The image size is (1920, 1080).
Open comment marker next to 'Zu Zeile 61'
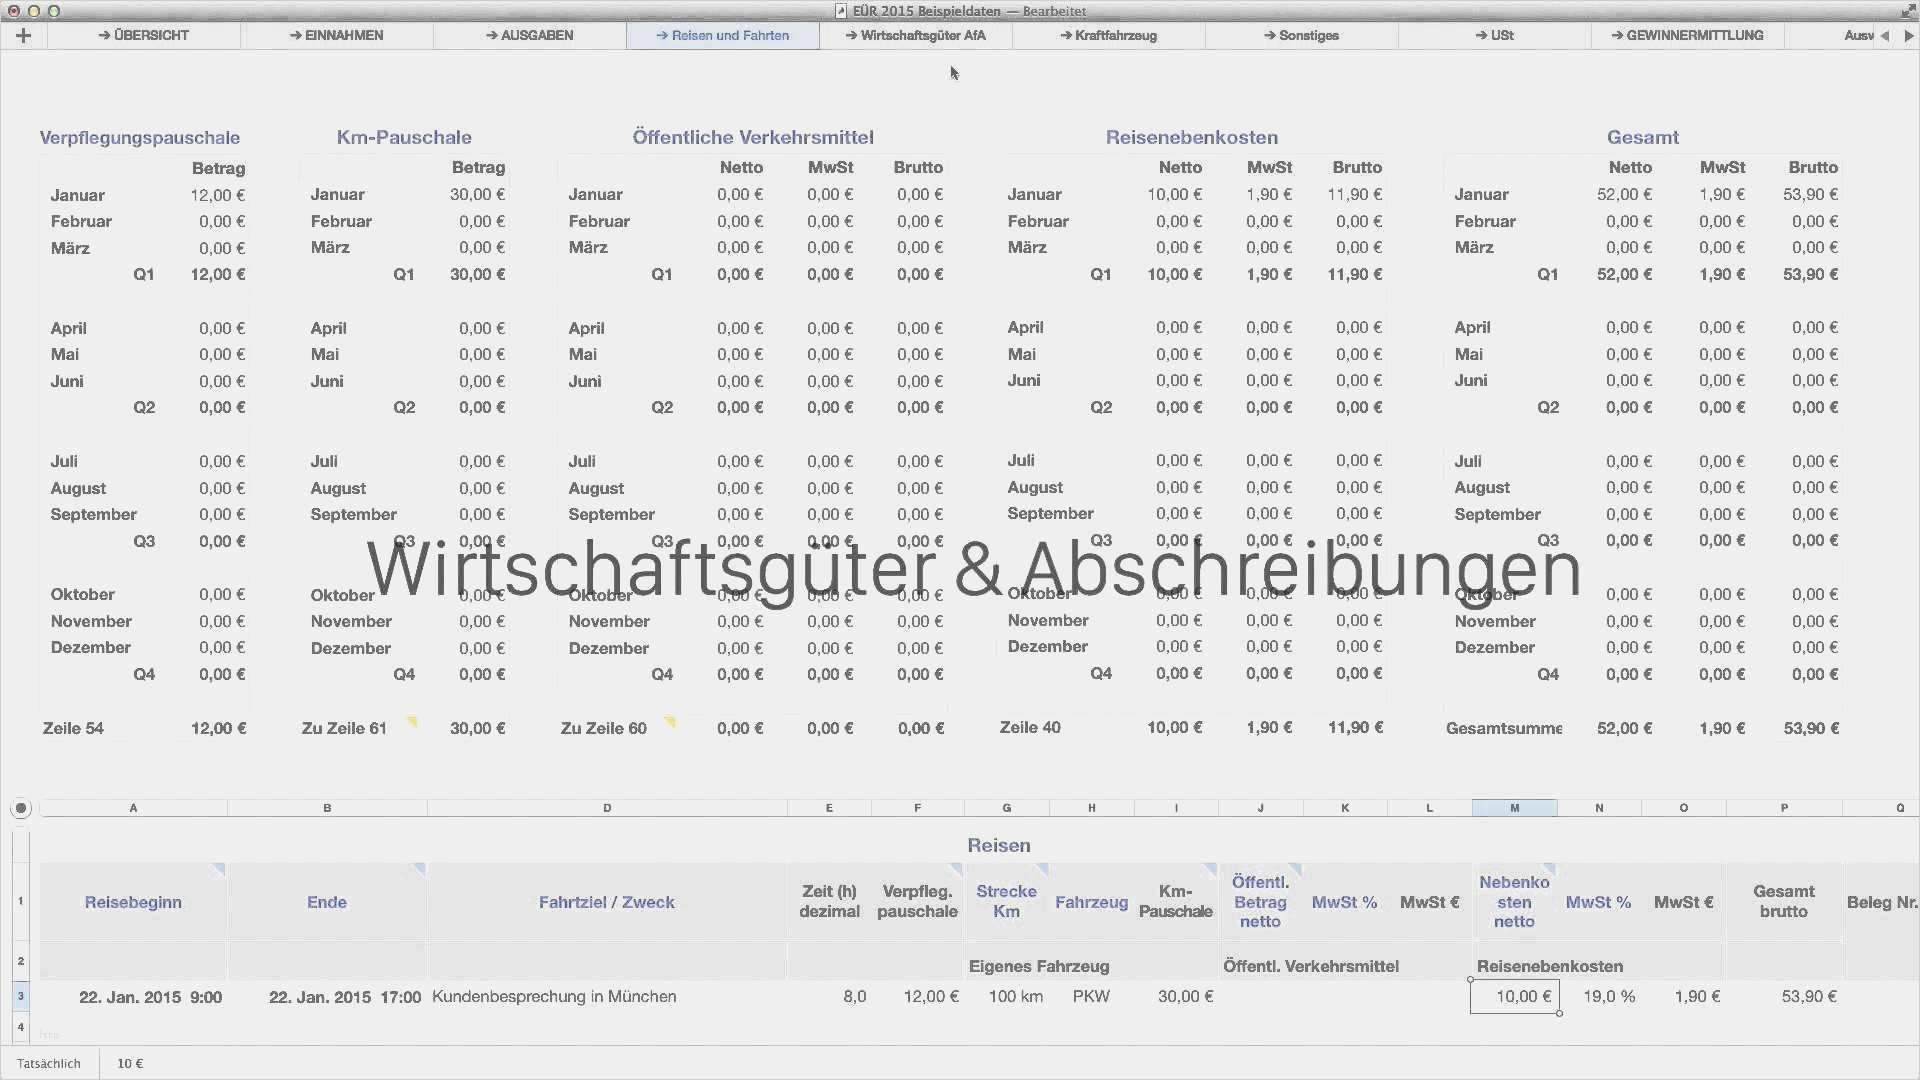pyautogui.click(x=411, y=721)
